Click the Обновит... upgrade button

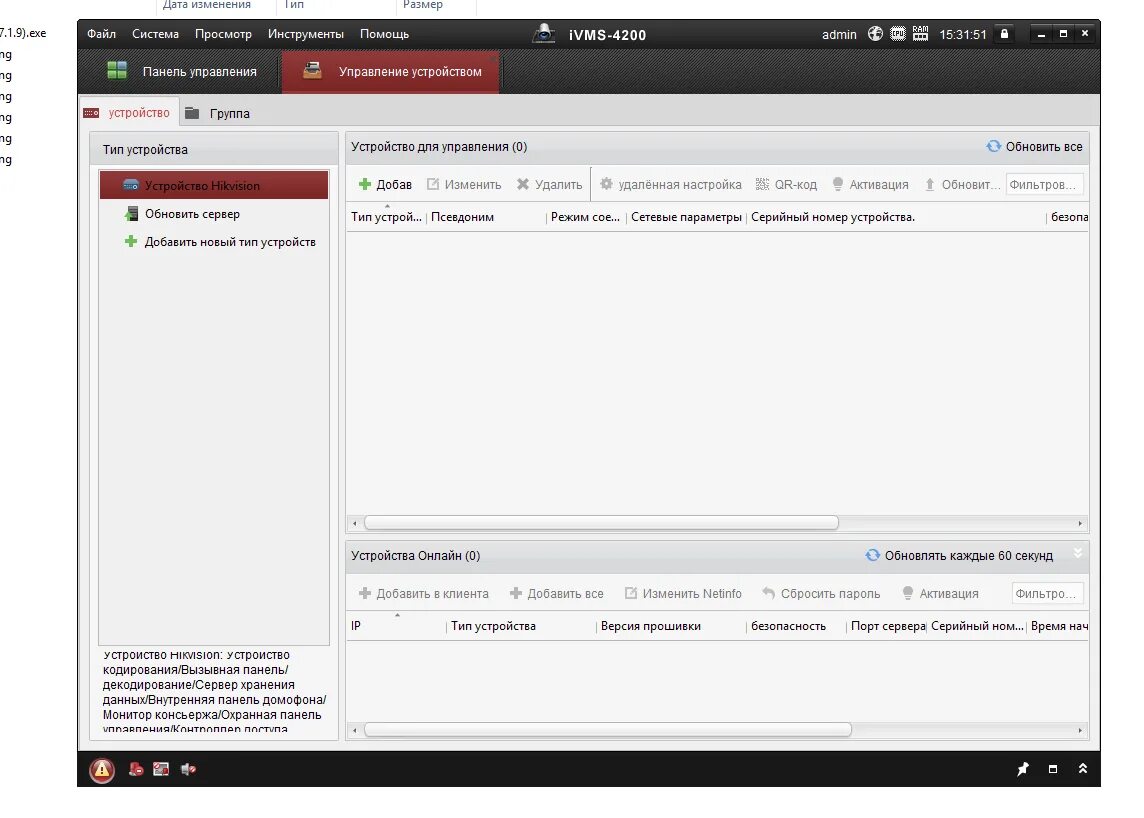[x=962, y=185]
